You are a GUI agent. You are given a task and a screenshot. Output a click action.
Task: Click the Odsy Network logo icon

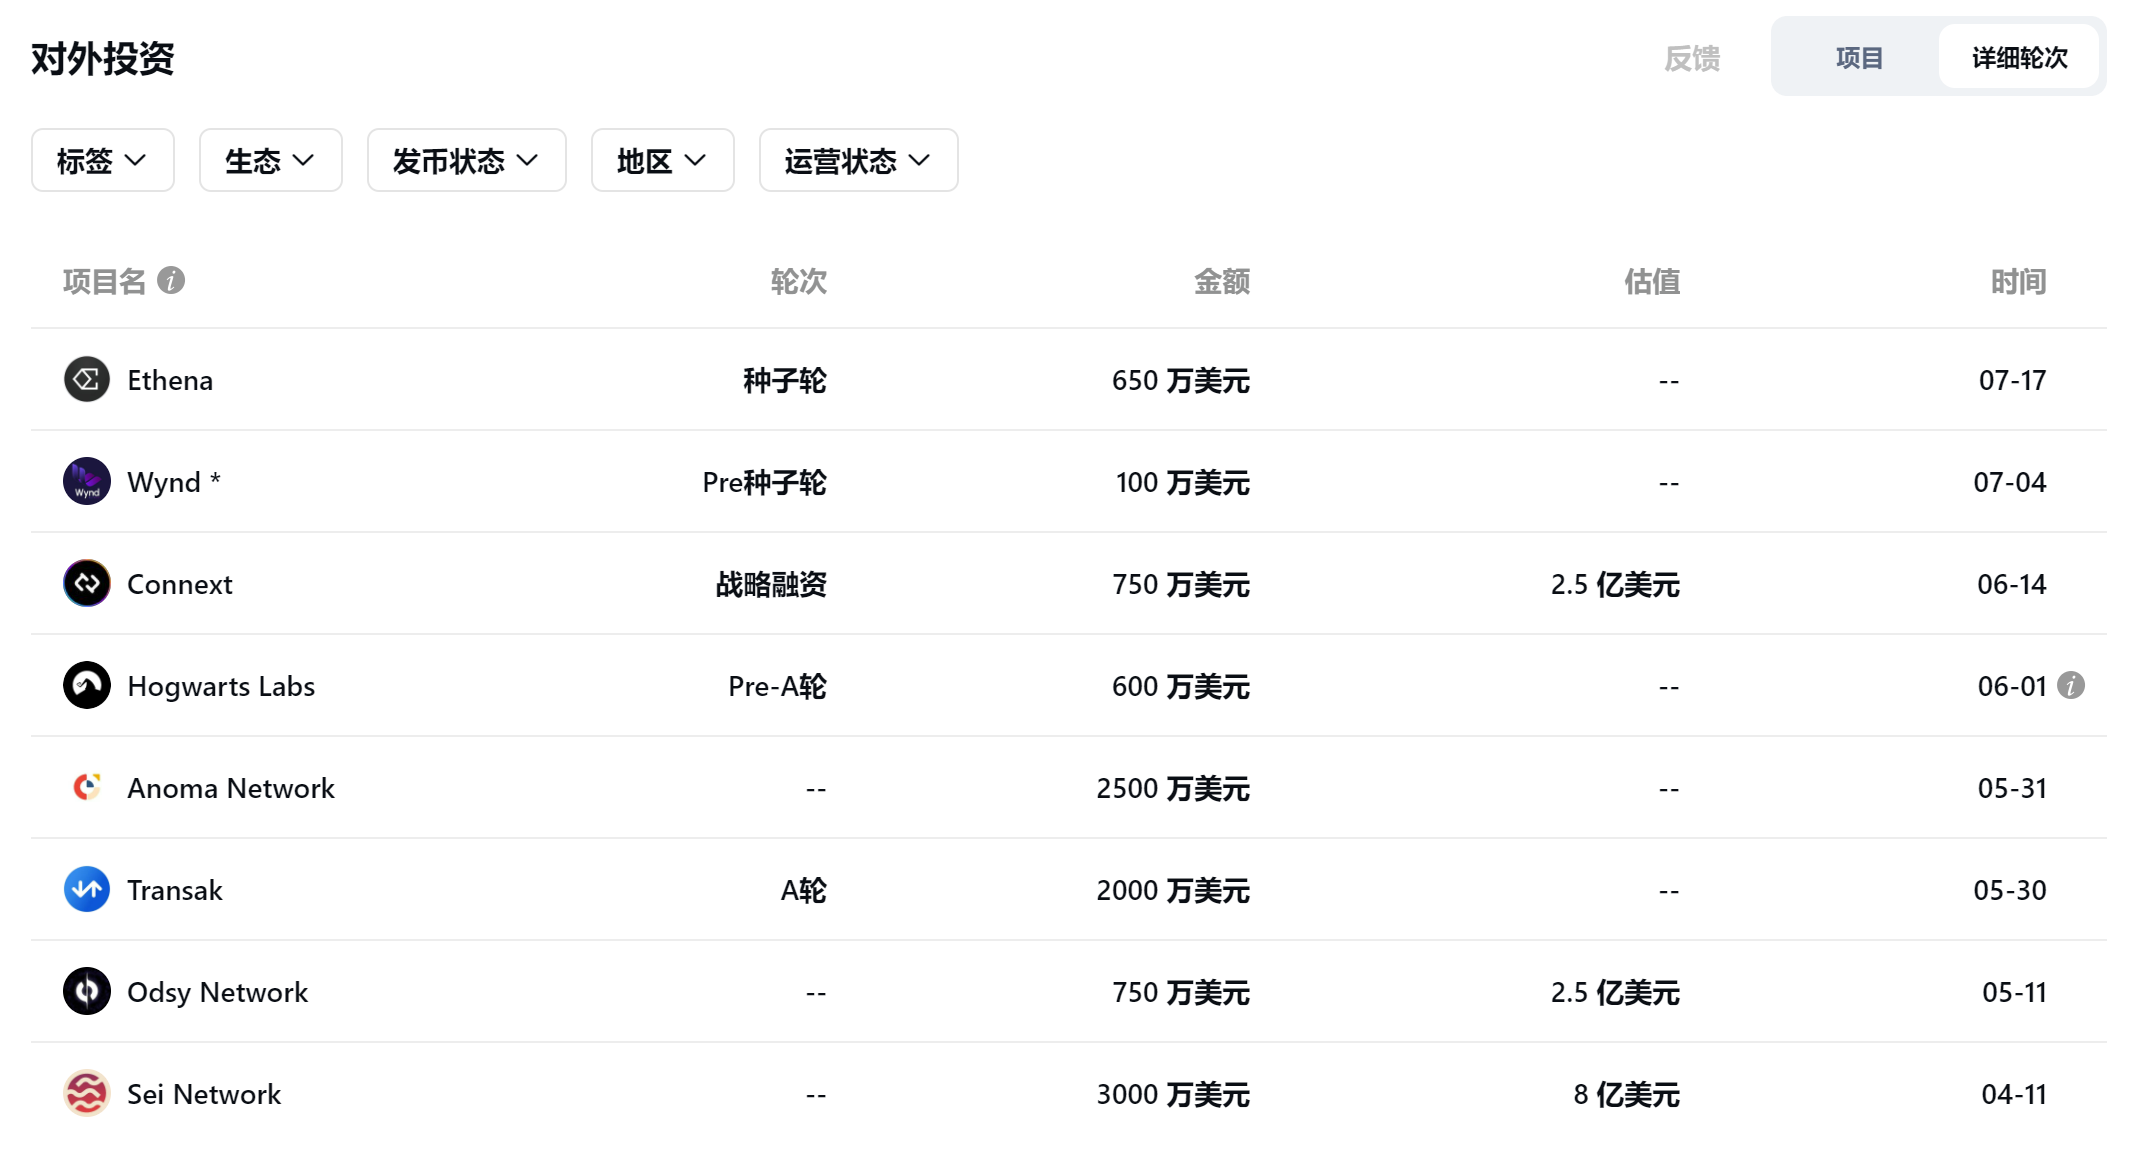pyautogui.click(x=87, y=992)
